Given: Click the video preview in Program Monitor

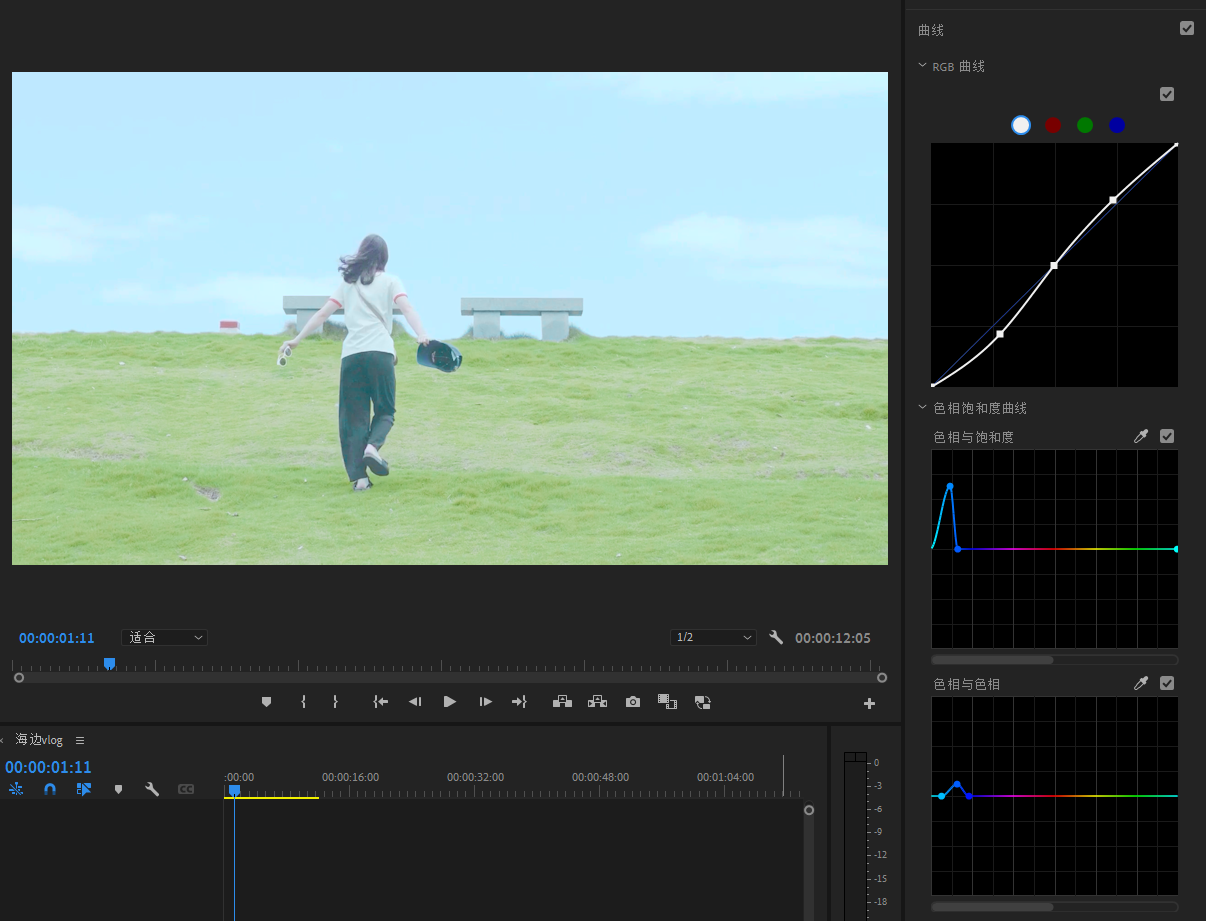Looking at the screenshot, I should [x=450, y=318].
